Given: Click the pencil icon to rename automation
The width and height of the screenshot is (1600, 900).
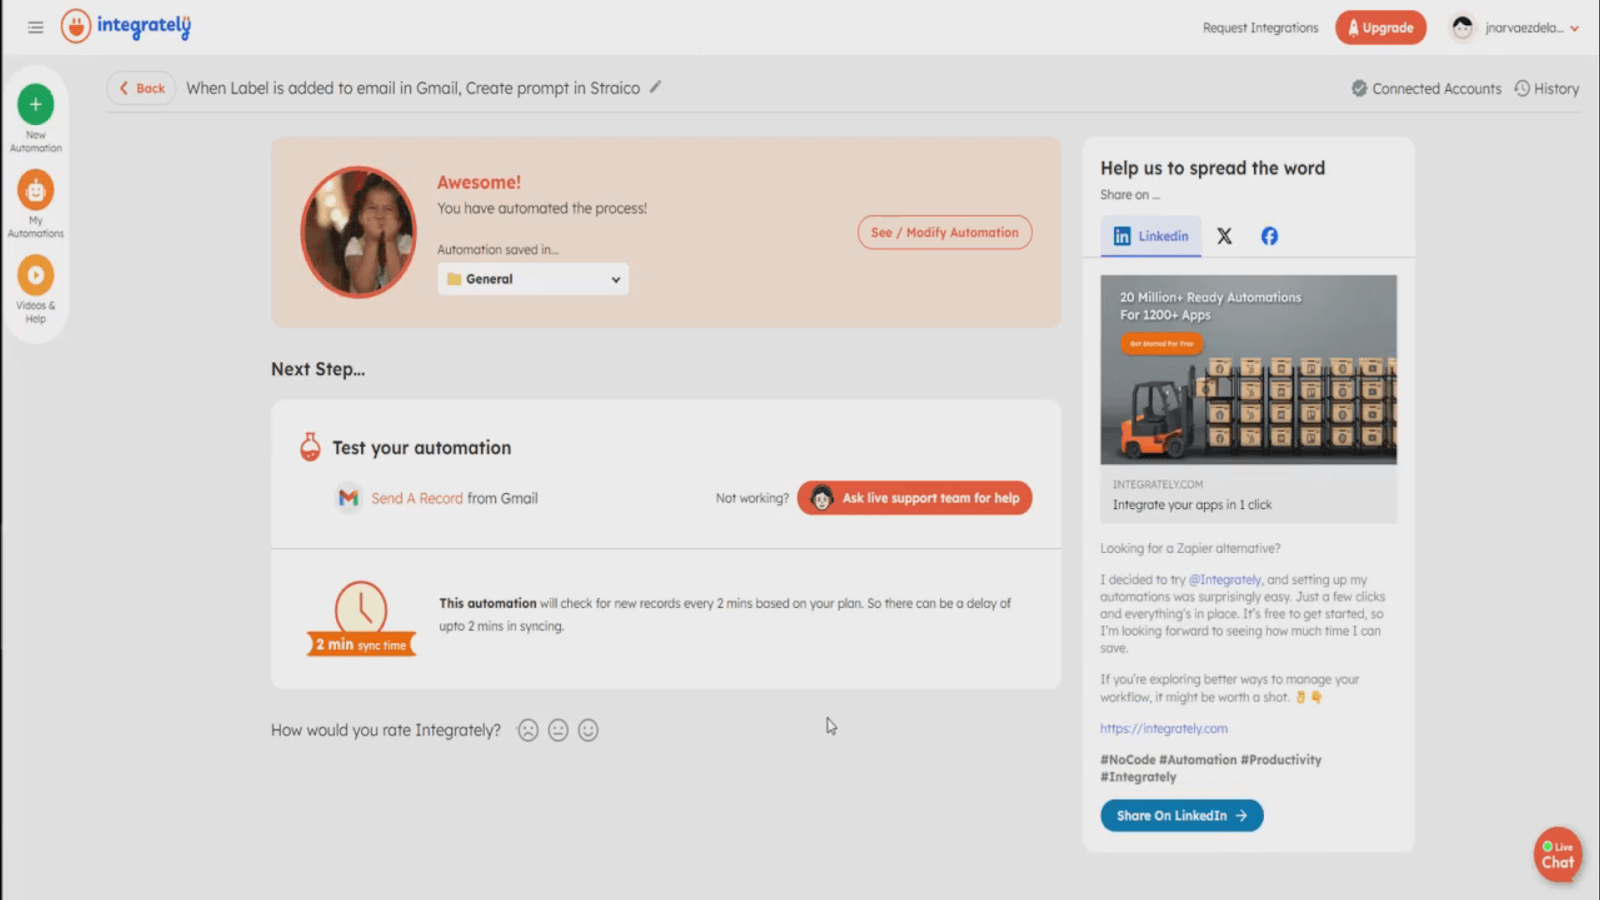Looking at the screenshot, I should click(656, 87).
